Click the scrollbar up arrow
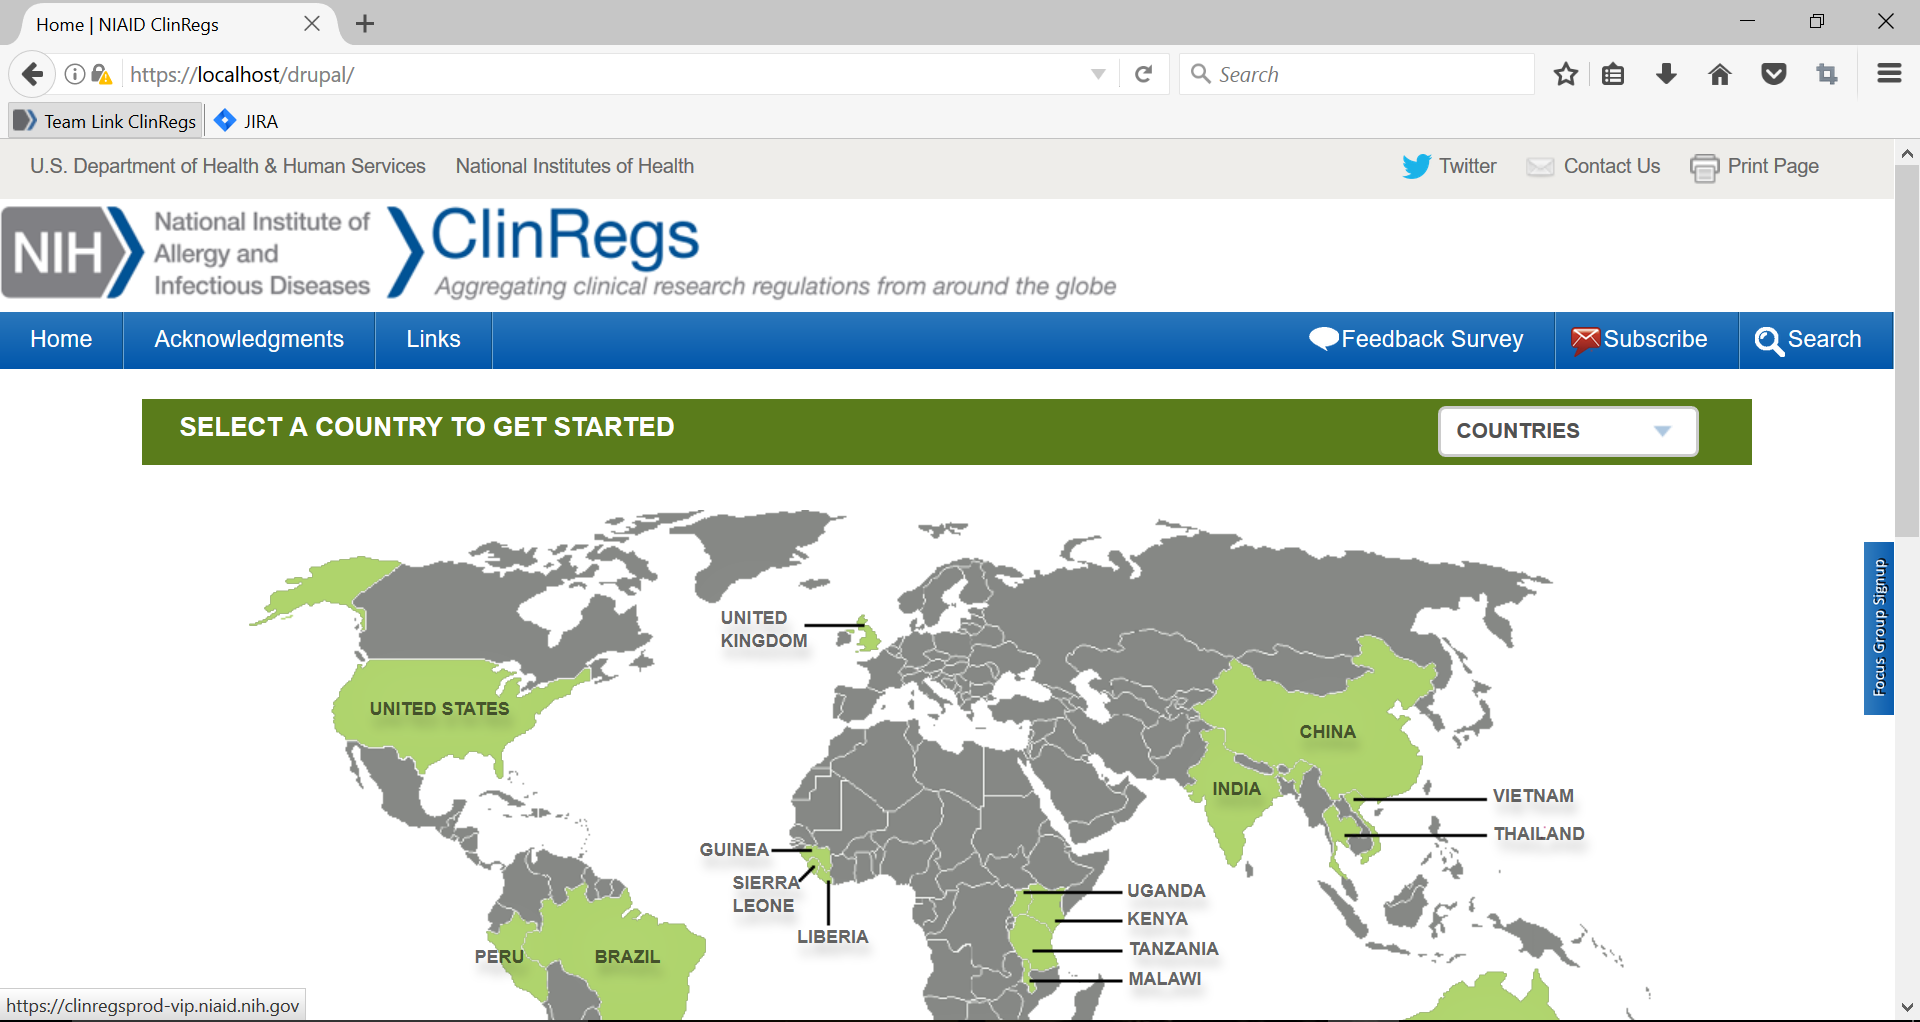This screenshot has width=1920, height=1022. point(1907,154)
